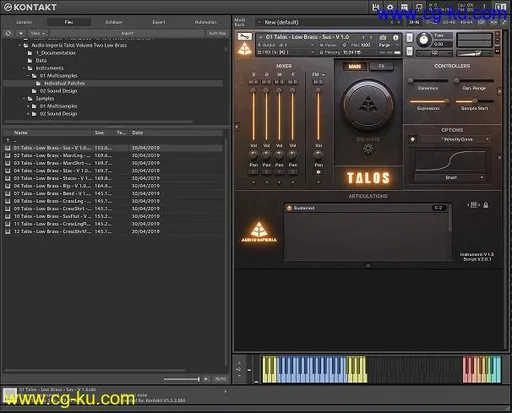Expand Samples 01 Multisamples folder
This screenshot has height=413, width=512.
pyautogui.click(x=28, y=106)
